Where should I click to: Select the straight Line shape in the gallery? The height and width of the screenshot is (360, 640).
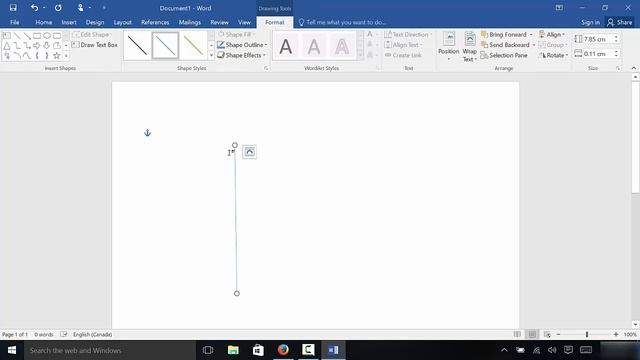pyautogui.click(x=17, y=36)
